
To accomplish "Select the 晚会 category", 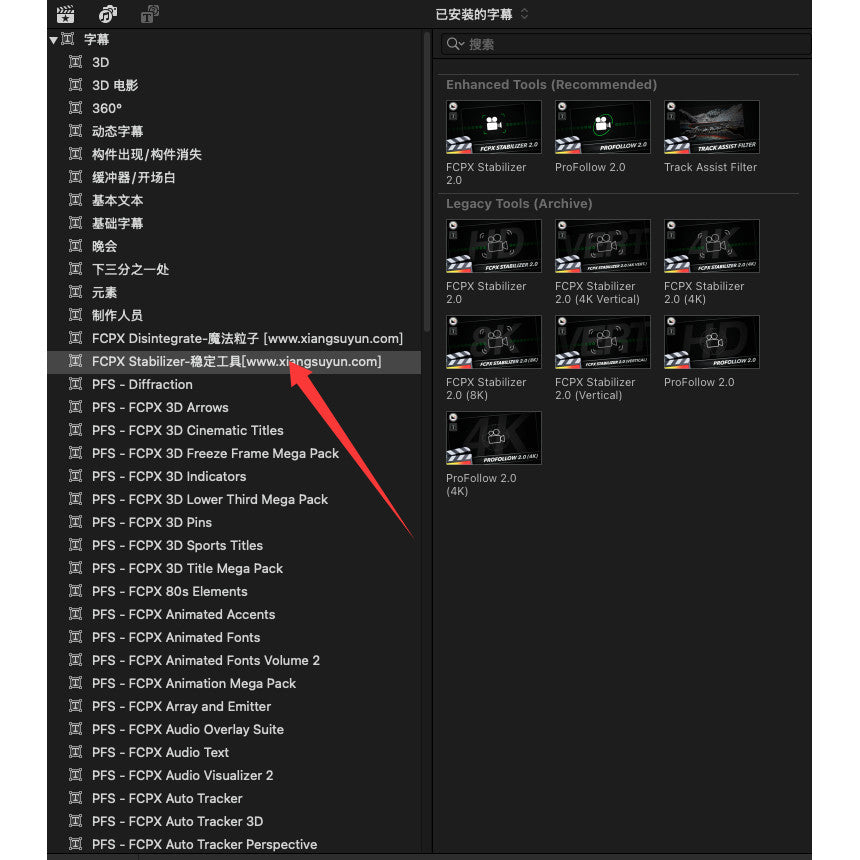I will click(x=234, y=247).
